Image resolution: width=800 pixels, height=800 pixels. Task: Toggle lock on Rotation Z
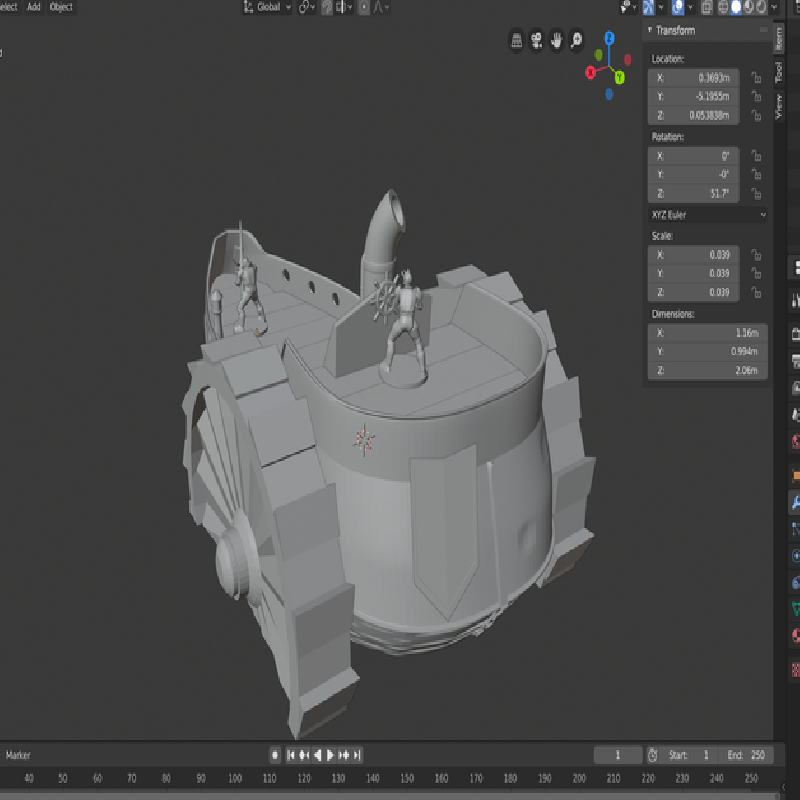click(757, 193)
